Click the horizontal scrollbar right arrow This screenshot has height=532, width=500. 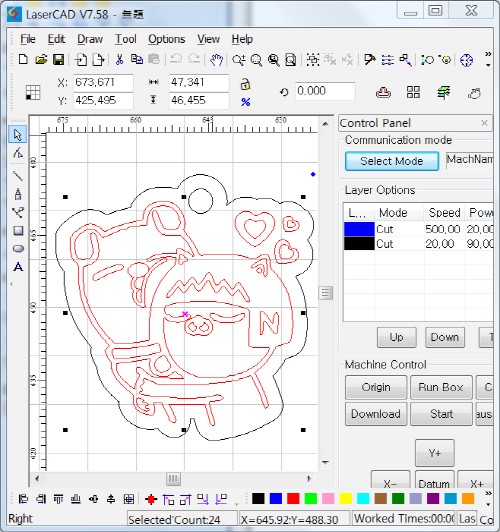309,479
